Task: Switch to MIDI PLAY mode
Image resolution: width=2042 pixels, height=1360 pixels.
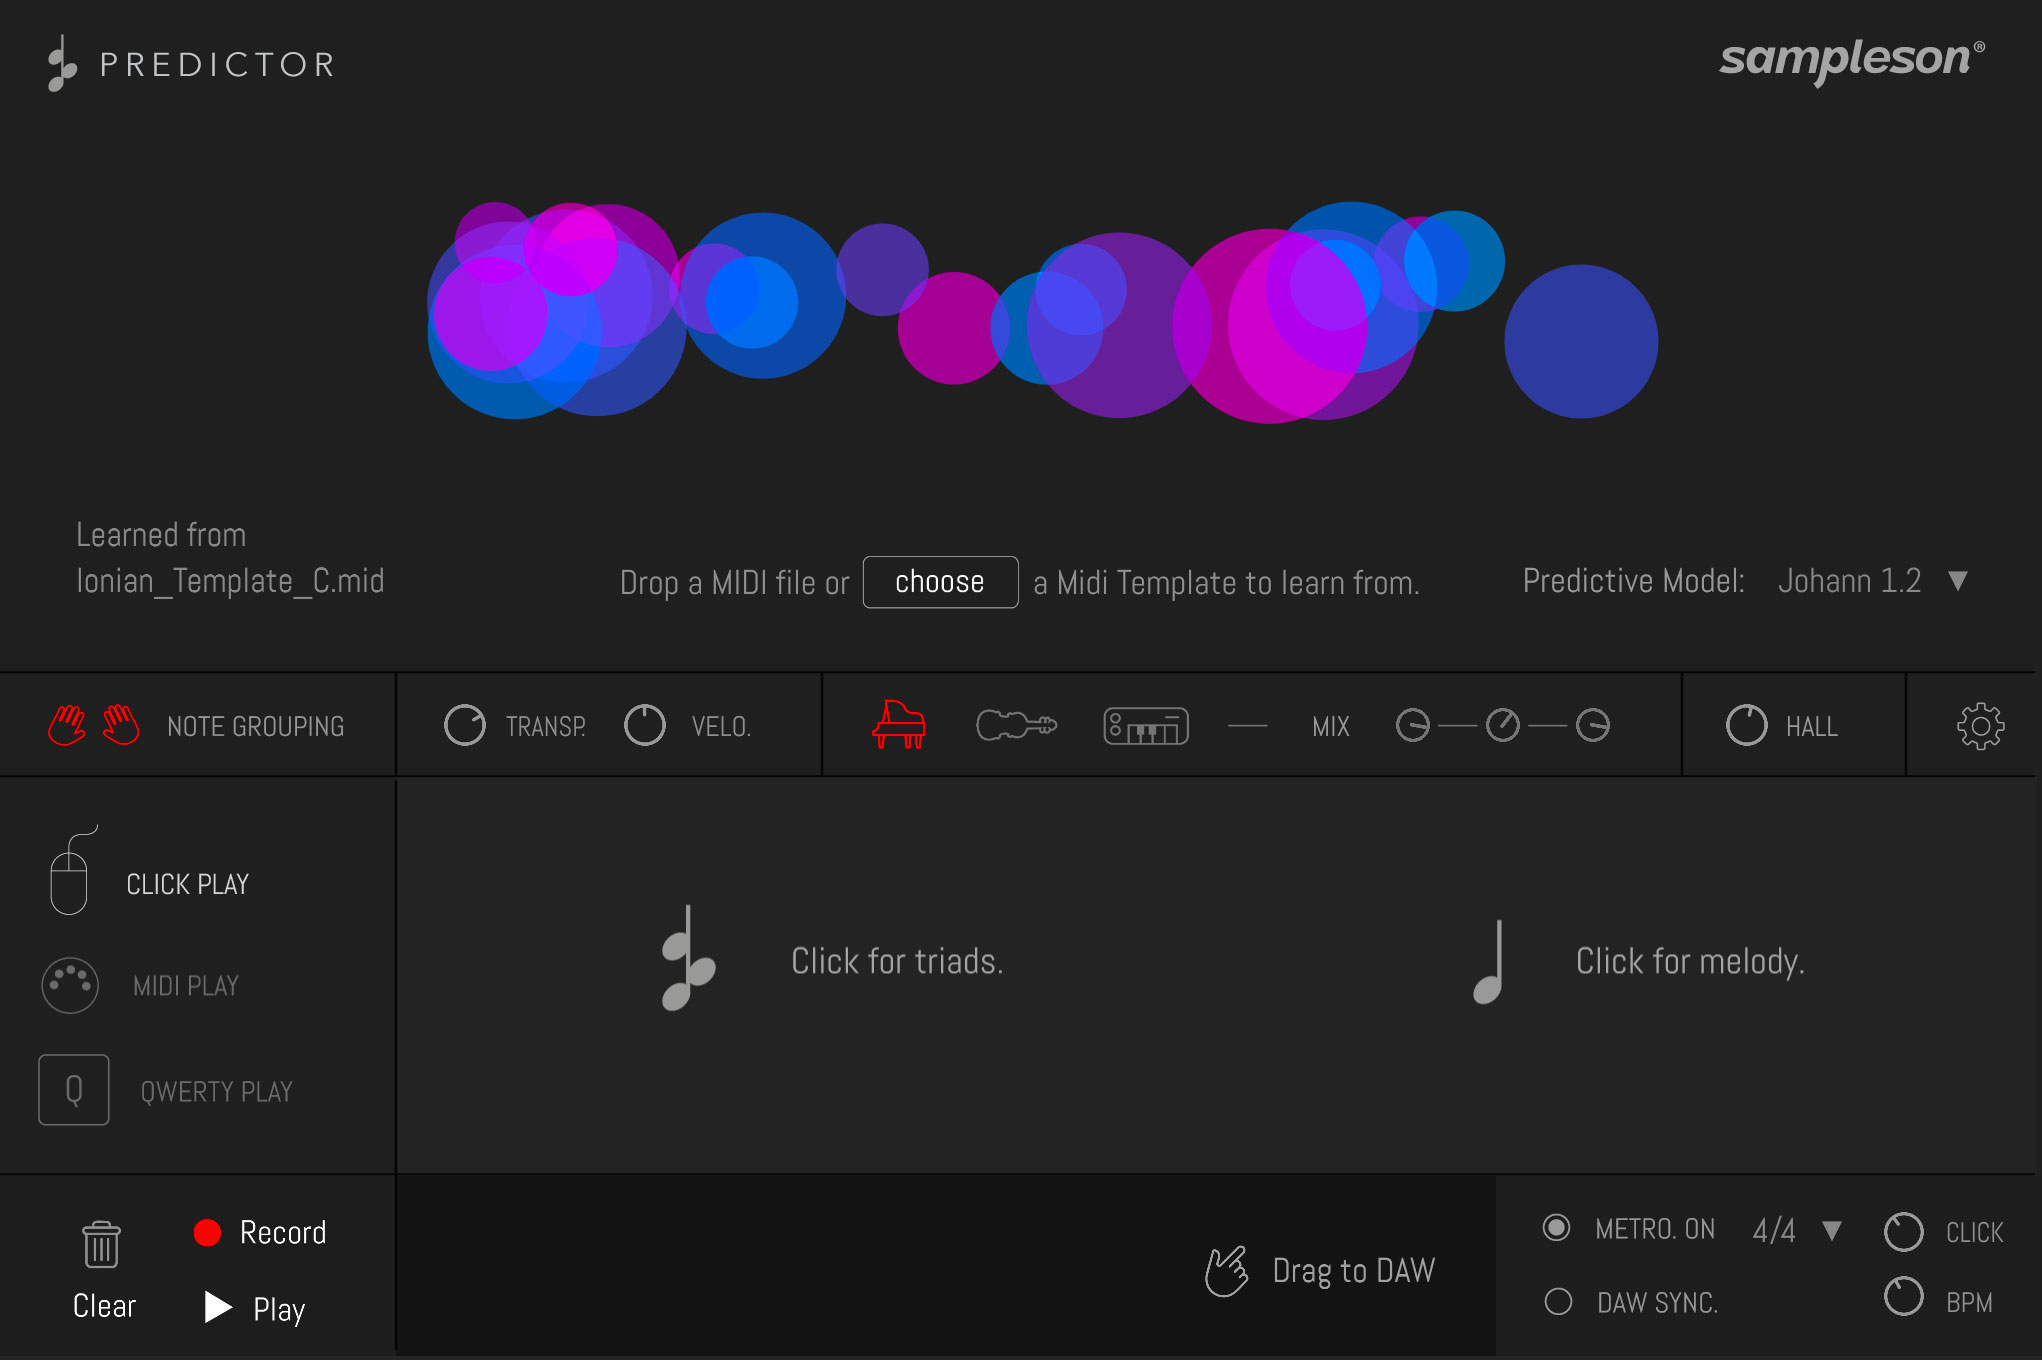Action: click(x=70, y=985)
